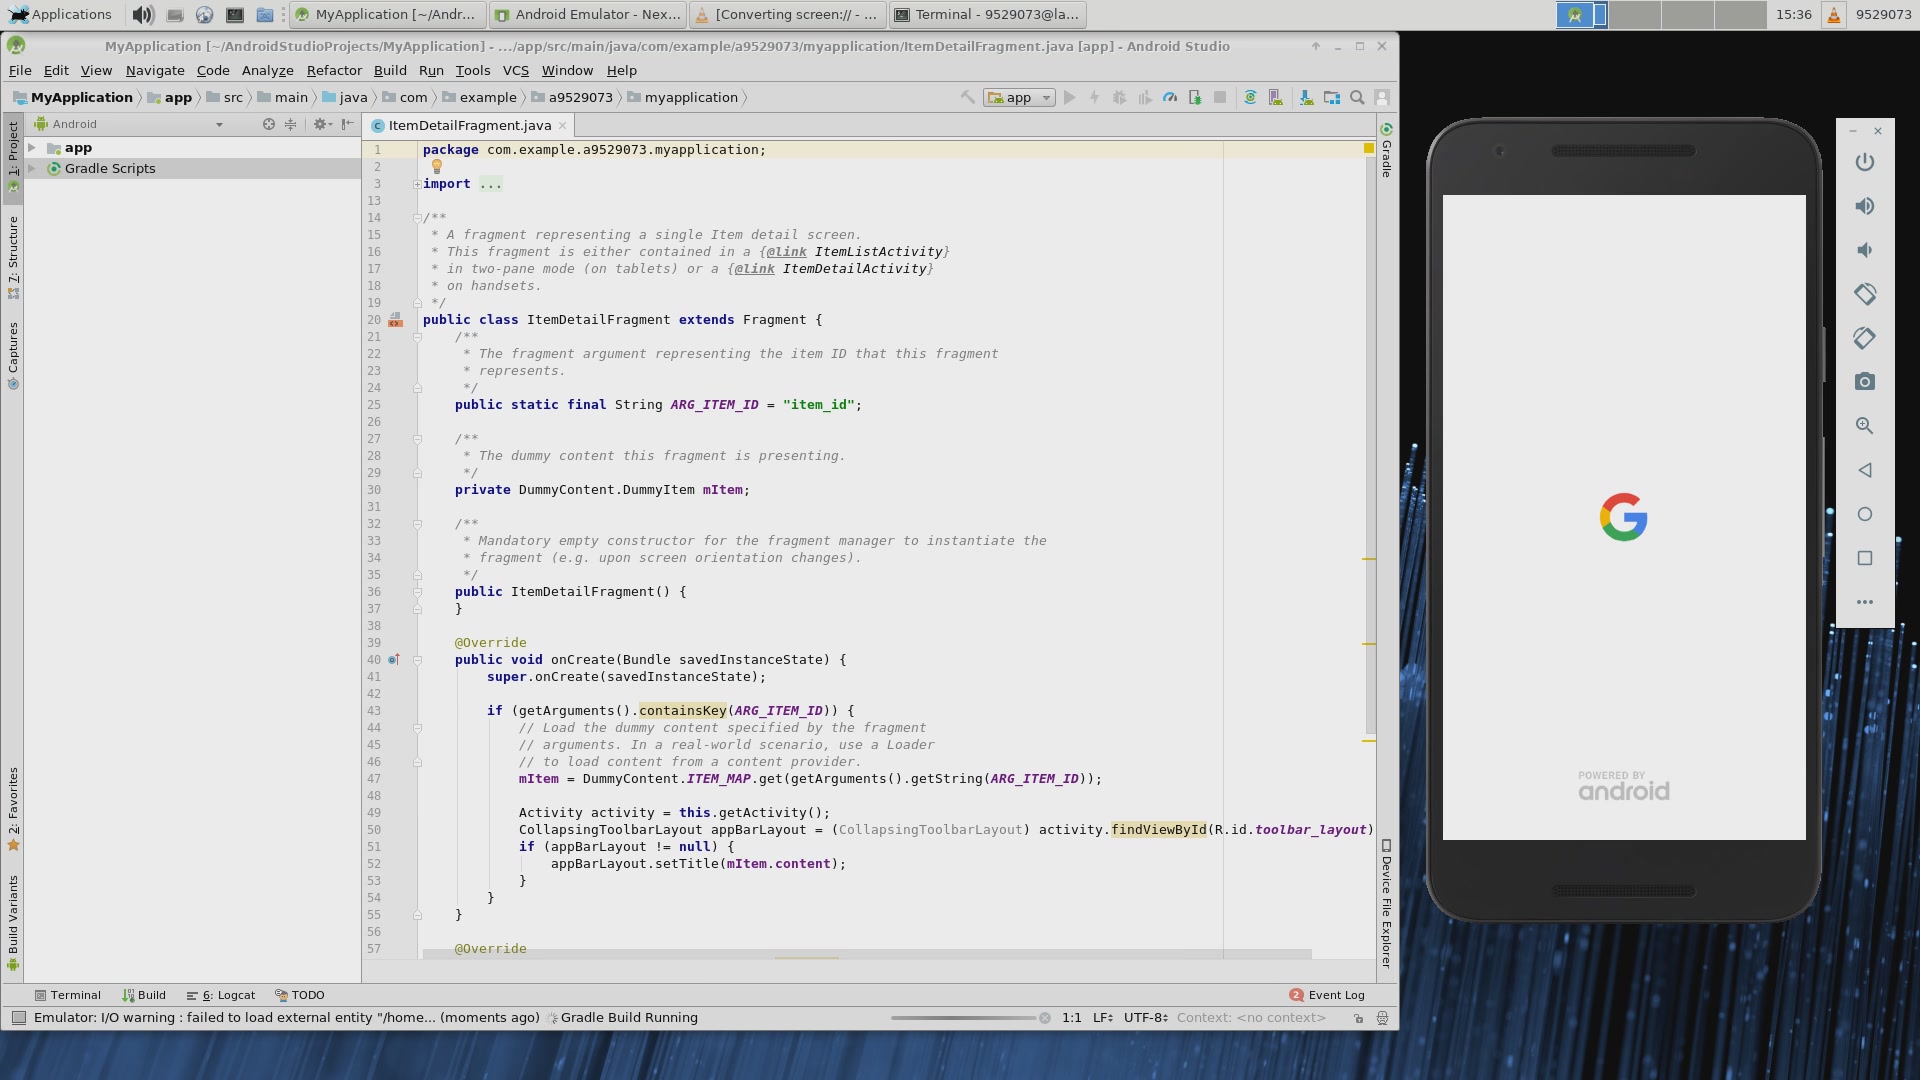Click the Apply Changes lightning icon
Viewport: 1920px width, 1080px height.
(x=1094, y=98)
